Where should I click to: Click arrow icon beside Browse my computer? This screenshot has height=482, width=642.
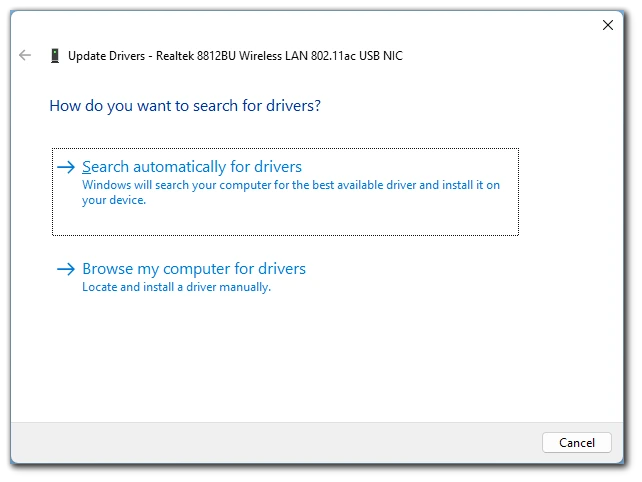pos(66,269)
